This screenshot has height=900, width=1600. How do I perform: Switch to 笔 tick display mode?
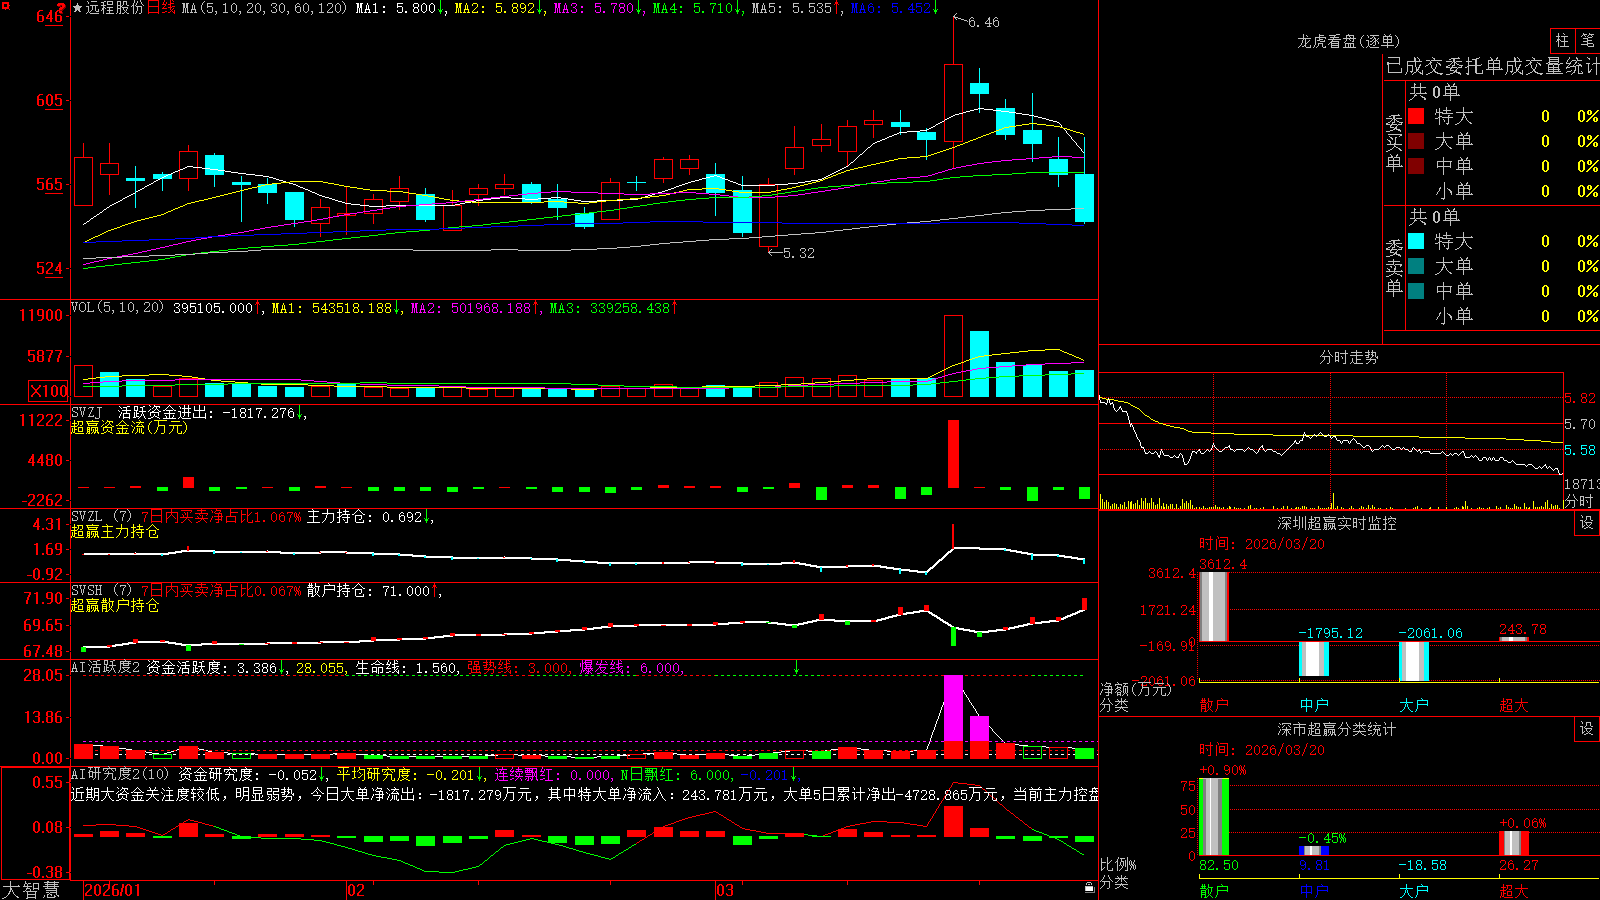point(1587,40)
